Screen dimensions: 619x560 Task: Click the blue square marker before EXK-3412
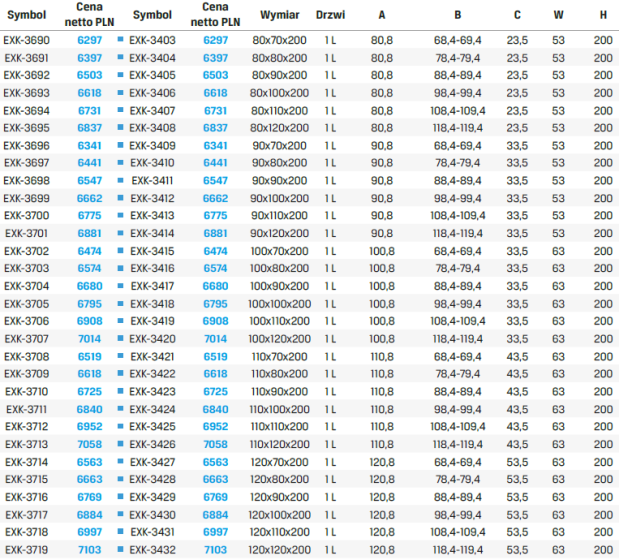(x=120, y=197)
